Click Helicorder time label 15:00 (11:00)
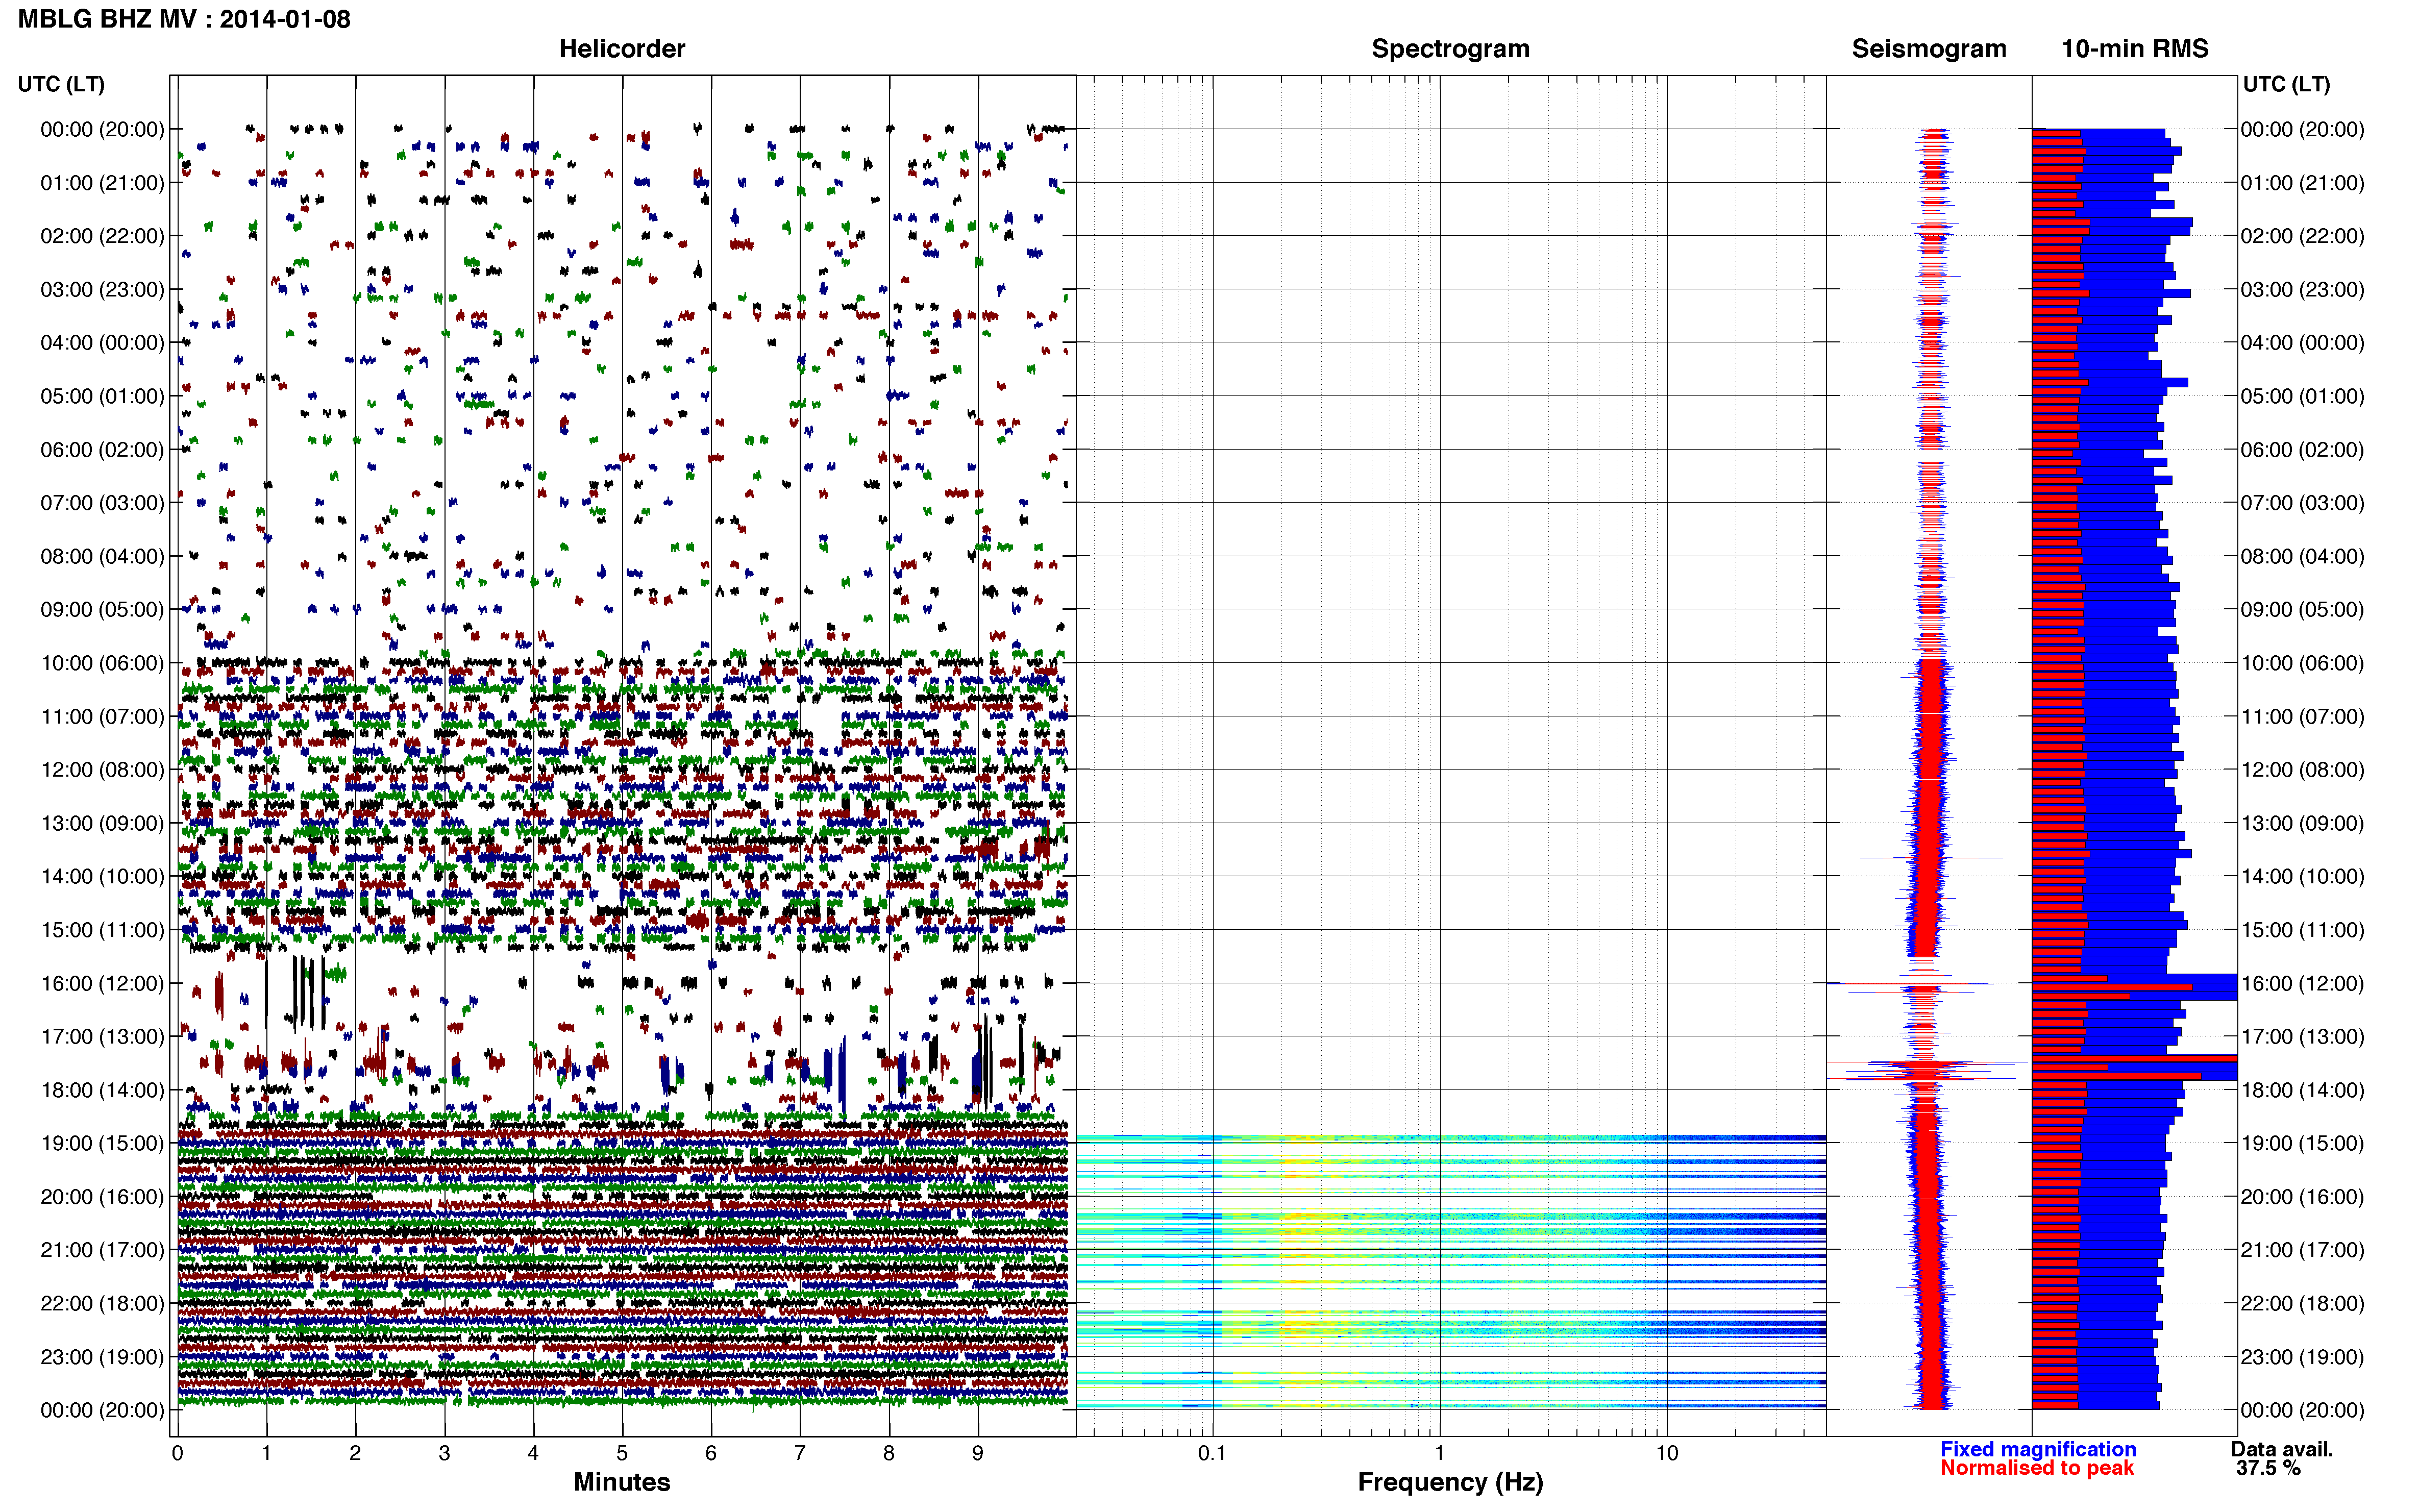 point(102,930)
